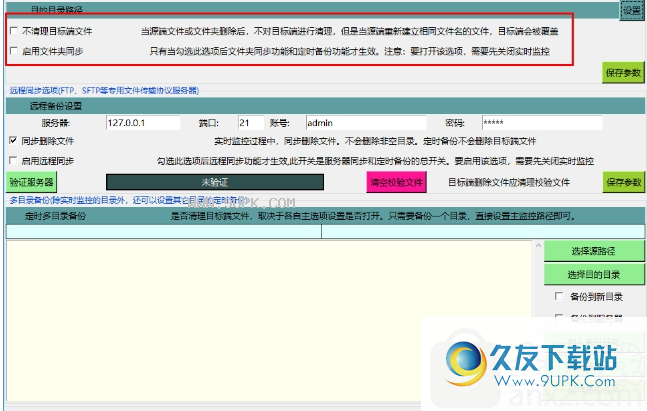Click the 定时多目录备份 header label
The height and width of the screenshot is (411, 647).
[x=55, y=216]
